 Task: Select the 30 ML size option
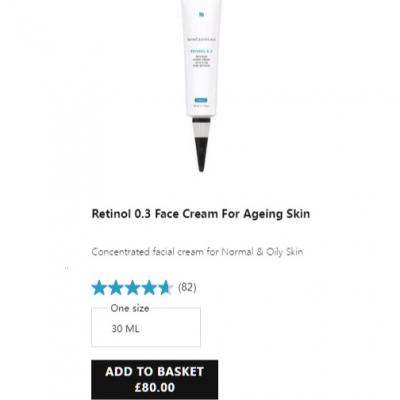(125, 329)
